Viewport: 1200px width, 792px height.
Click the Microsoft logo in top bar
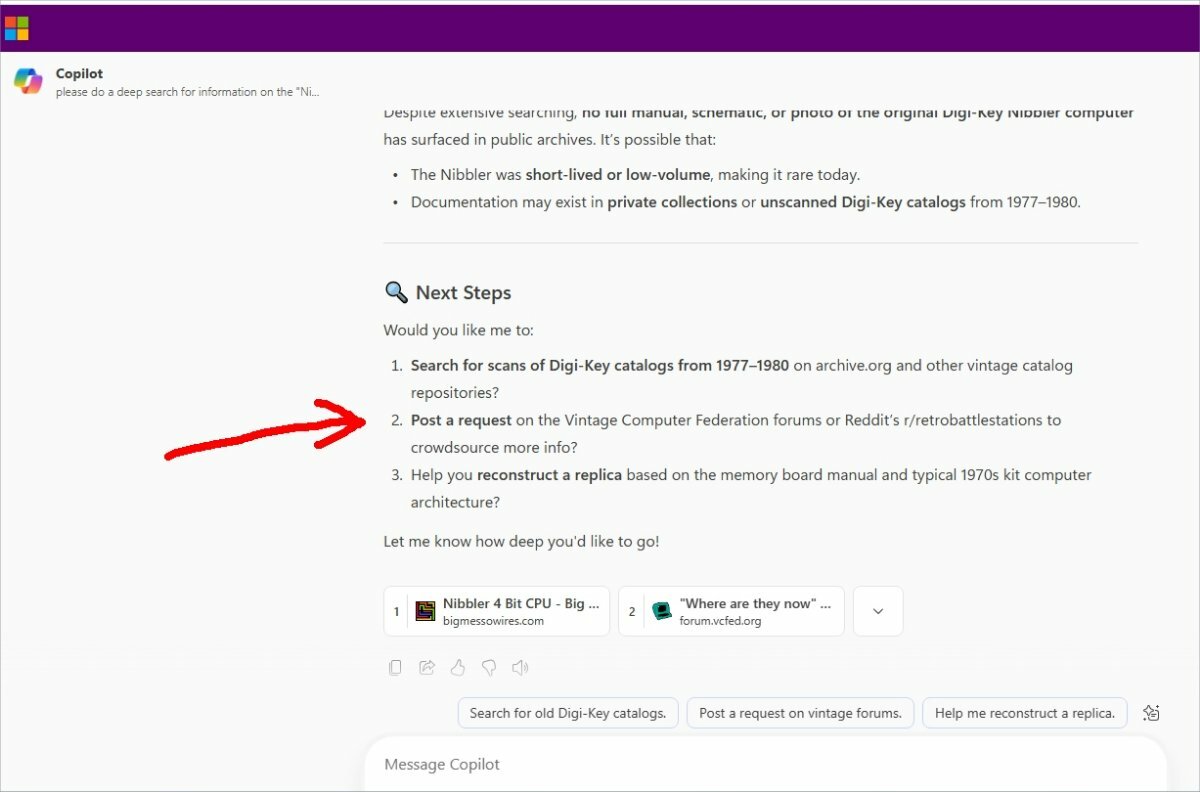(x=16, y=28)
